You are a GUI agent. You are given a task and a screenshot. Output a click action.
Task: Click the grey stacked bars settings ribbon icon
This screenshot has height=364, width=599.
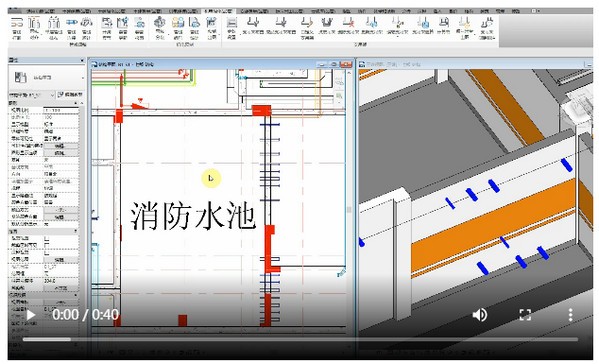pos(232,23)
